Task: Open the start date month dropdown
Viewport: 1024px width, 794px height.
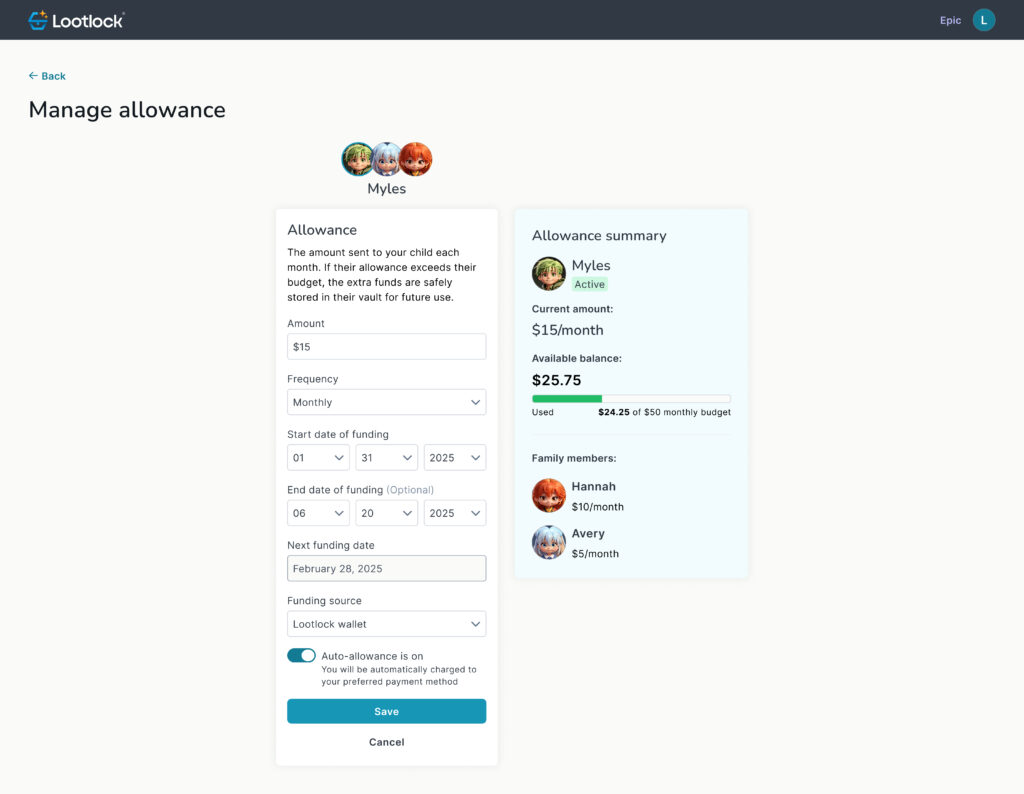Action: tap(318, 458)
